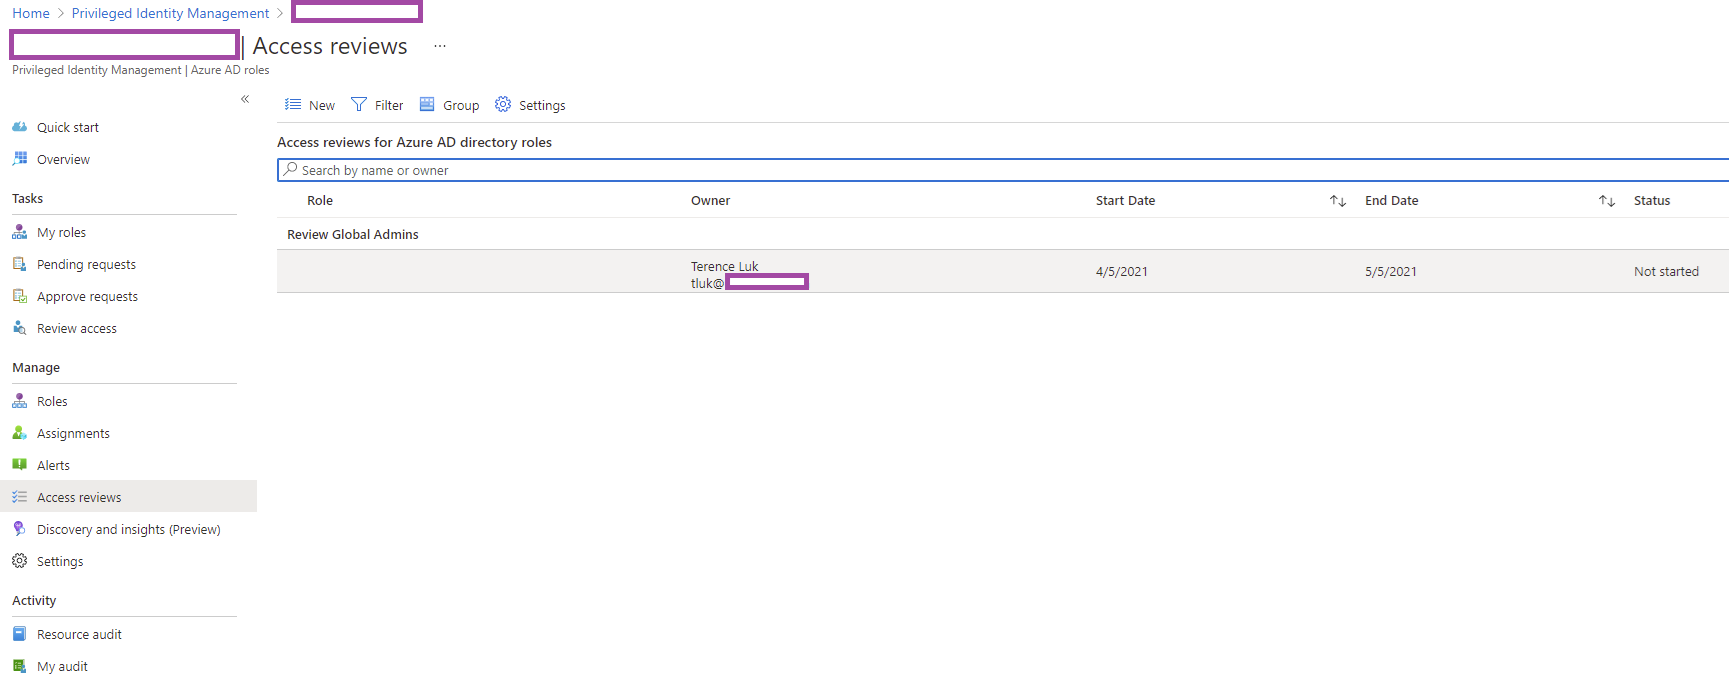Click the Alerts flag icon
Viewport: 1729px width, 695px height.
click(x=19, y=465)
